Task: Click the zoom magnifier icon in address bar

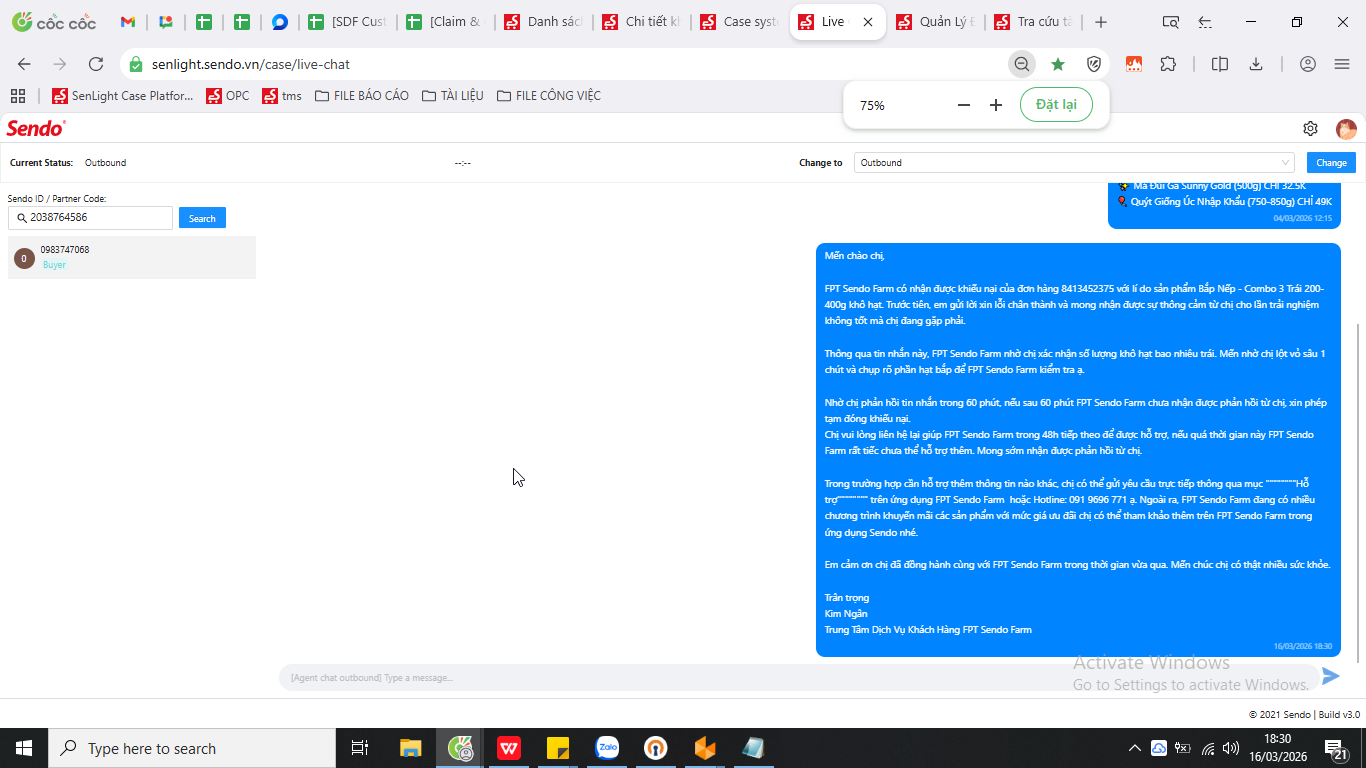Action: 1021,64
